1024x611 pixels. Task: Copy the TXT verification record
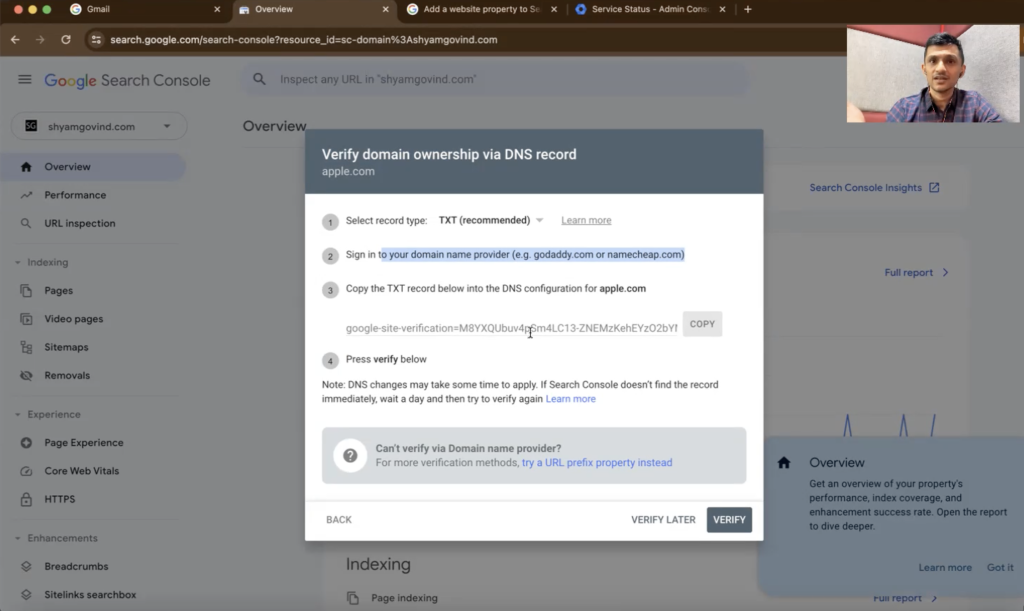point(702,324)
